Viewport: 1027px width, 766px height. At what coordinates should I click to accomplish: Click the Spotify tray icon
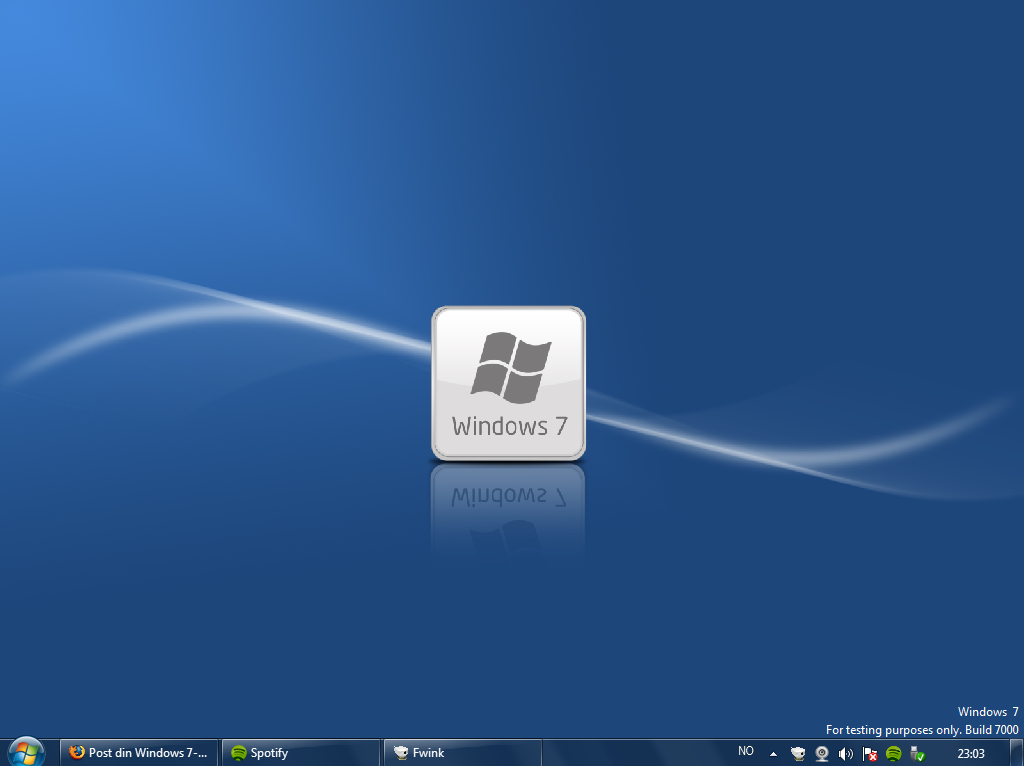(893, 754)
